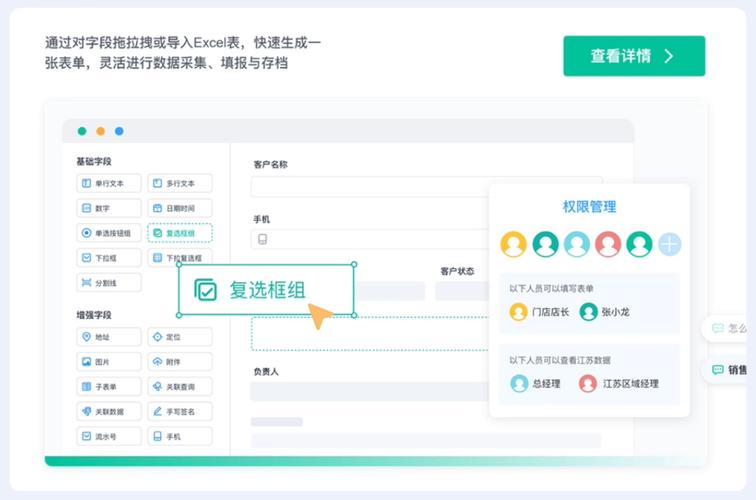
Task: Select the 单选按钮组 radio field
Action: point(109,233)
